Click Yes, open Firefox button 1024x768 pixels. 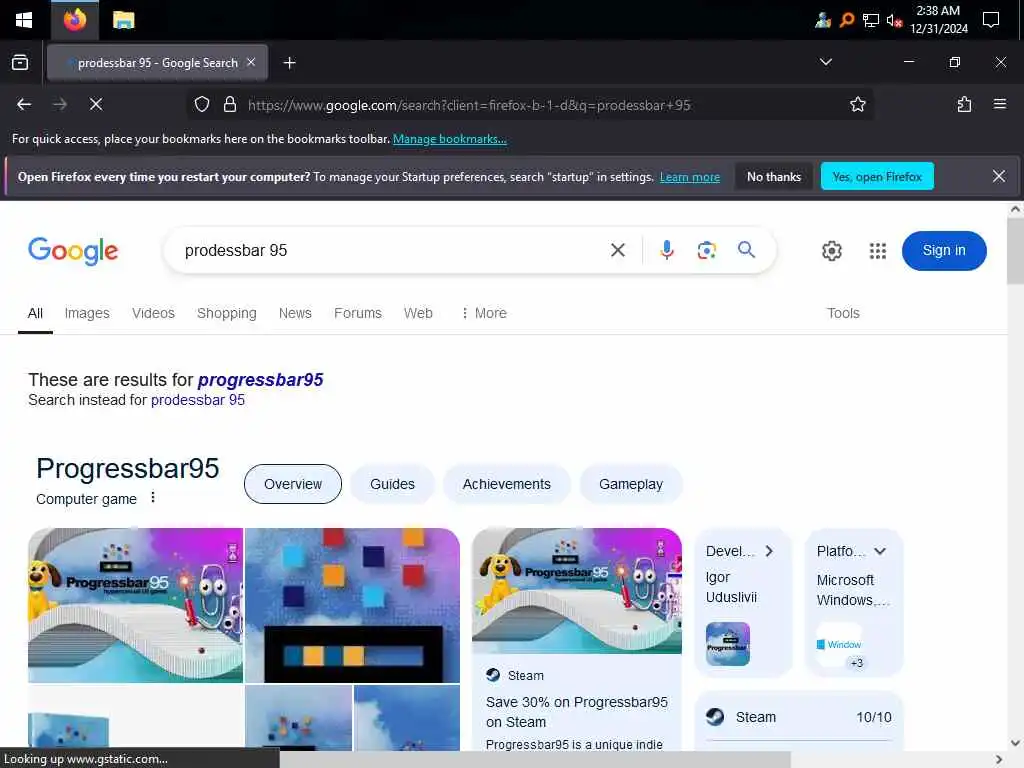[x=877, y=176]
